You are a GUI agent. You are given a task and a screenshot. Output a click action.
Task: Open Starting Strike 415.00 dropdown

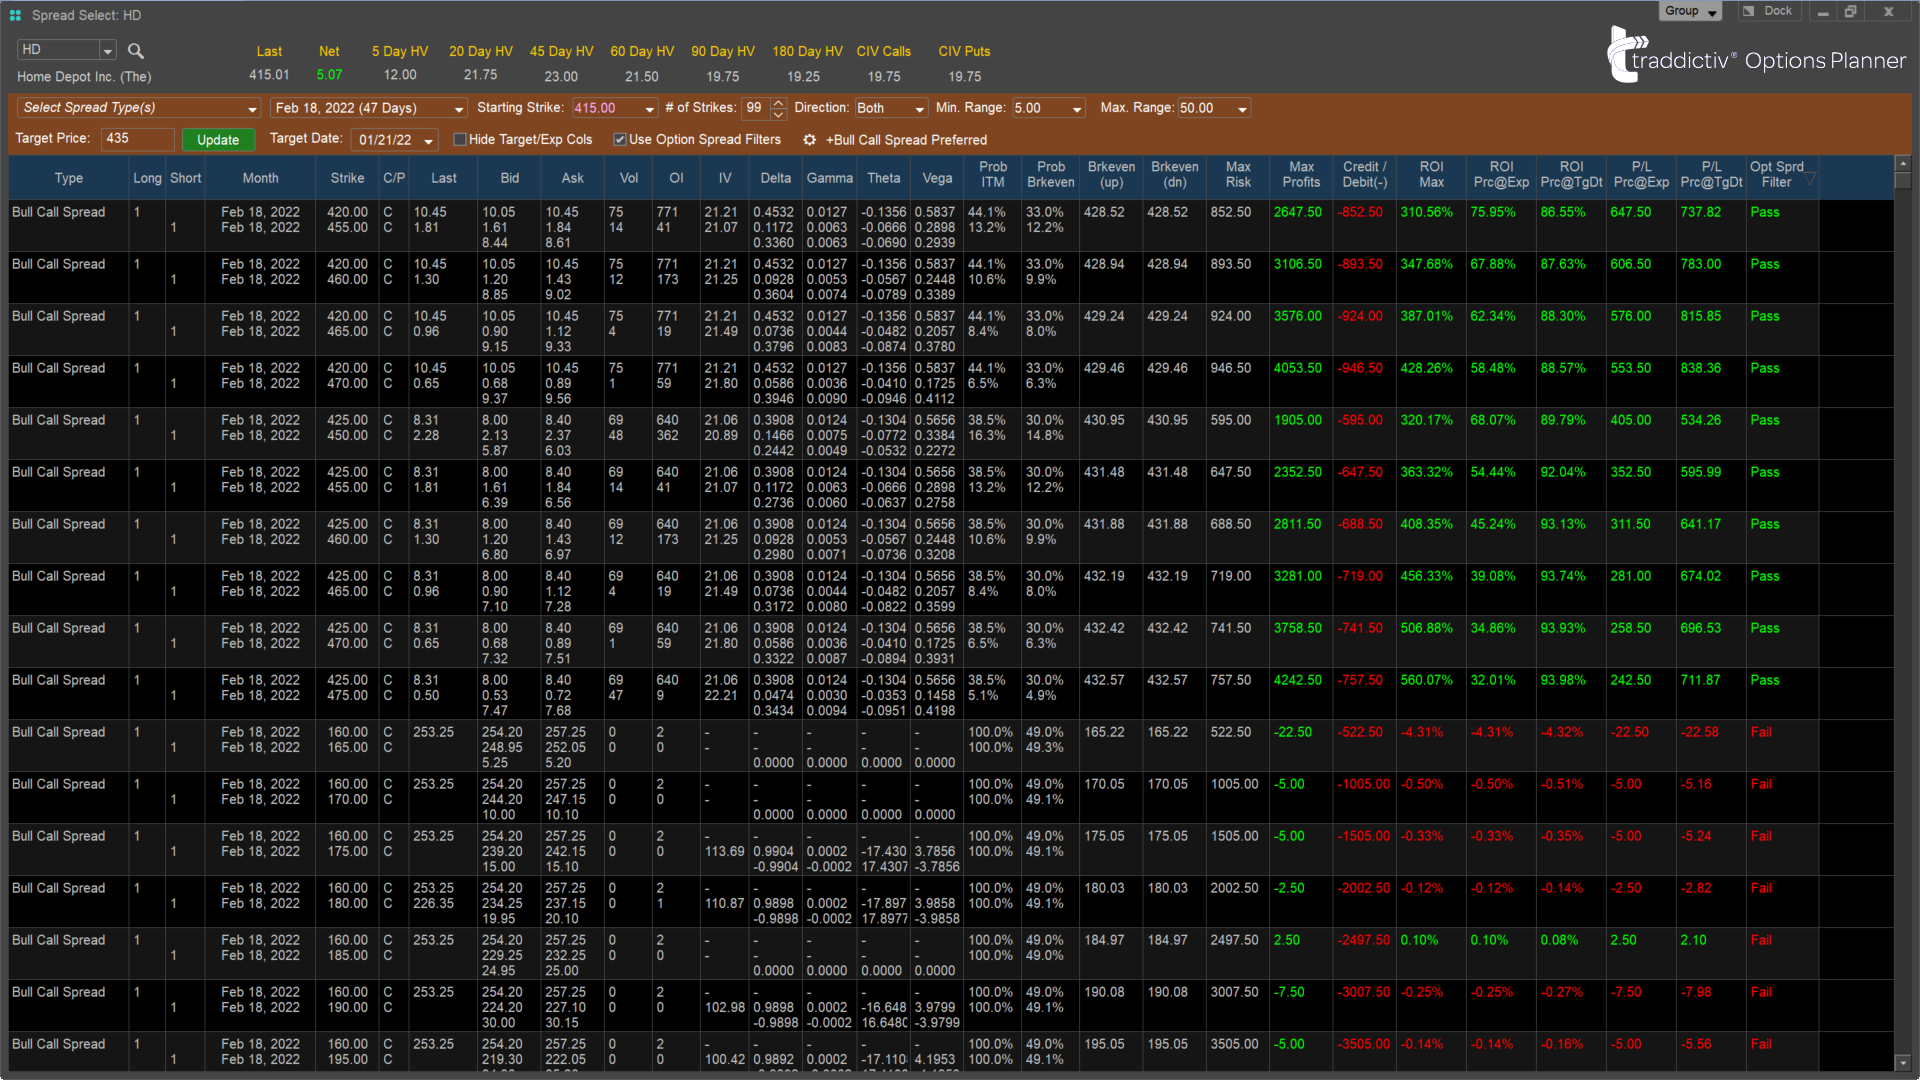click(650, 108)
